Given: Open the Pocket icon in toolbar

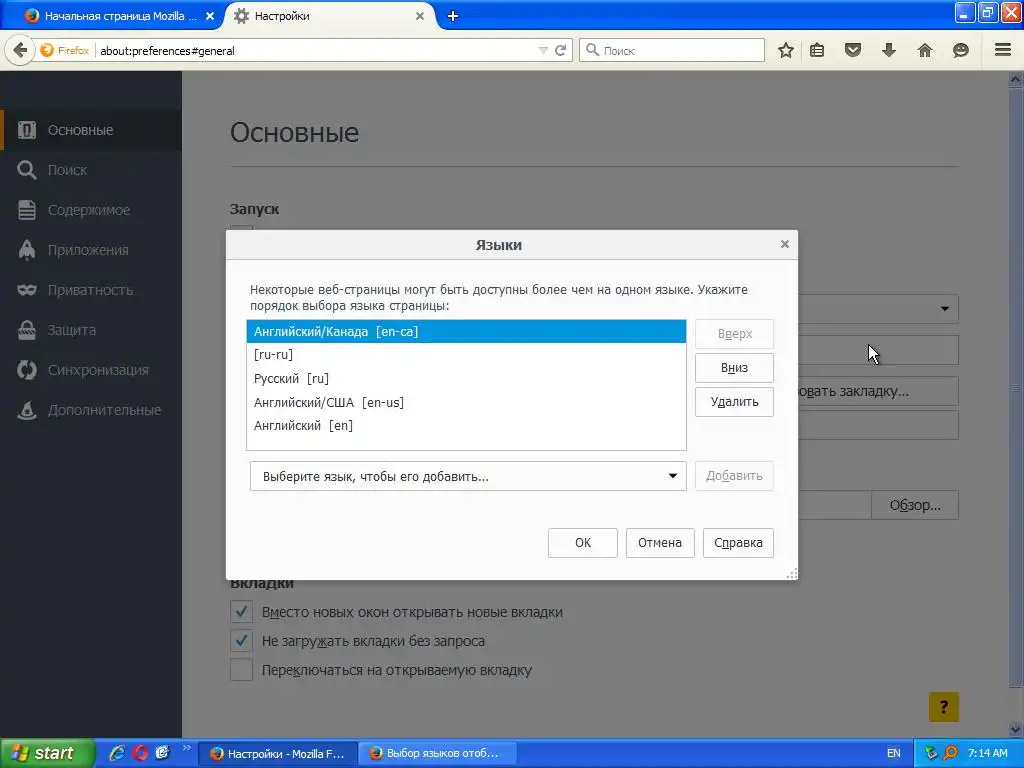Looking at the screenshot, I should 853,50.
